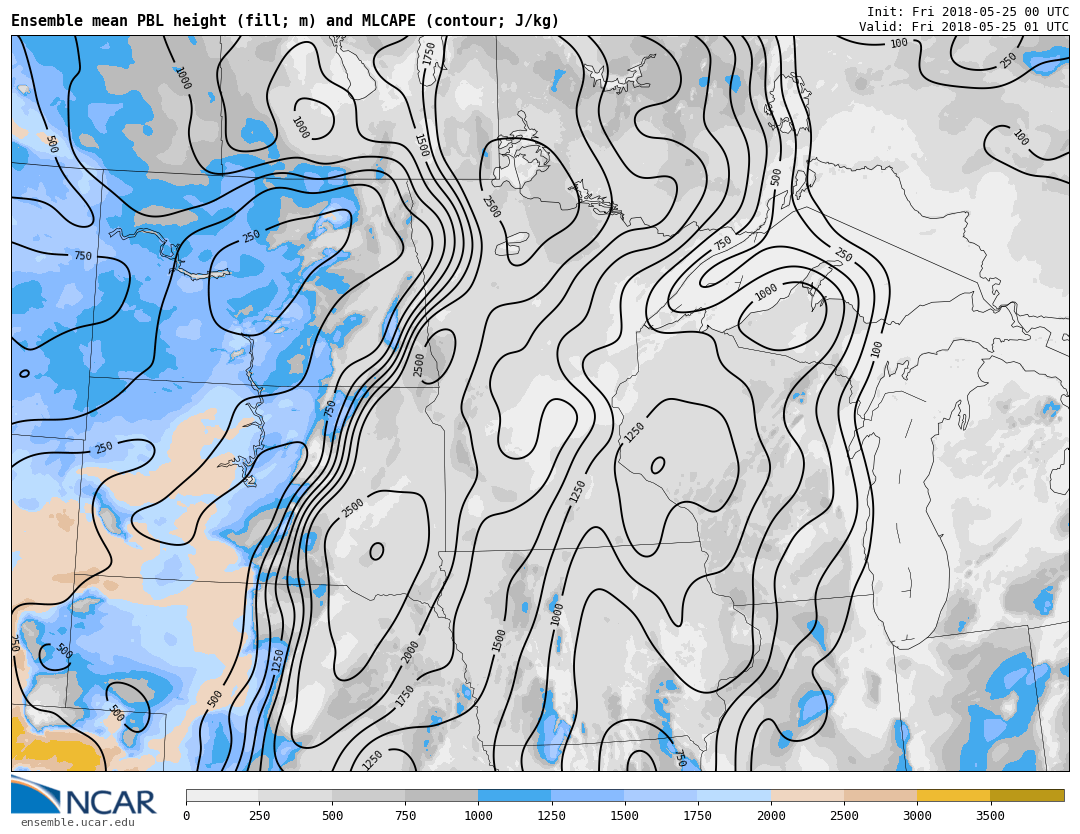Pick the 2000–2500 peach colorbar swatch

807,796
